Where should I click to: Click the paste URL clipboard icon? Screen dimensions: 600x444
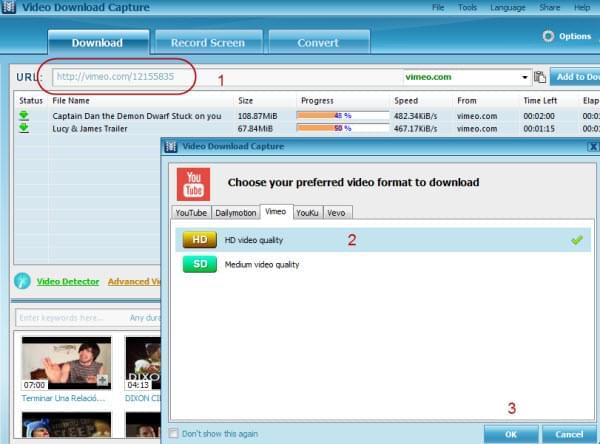click(540, 77)
